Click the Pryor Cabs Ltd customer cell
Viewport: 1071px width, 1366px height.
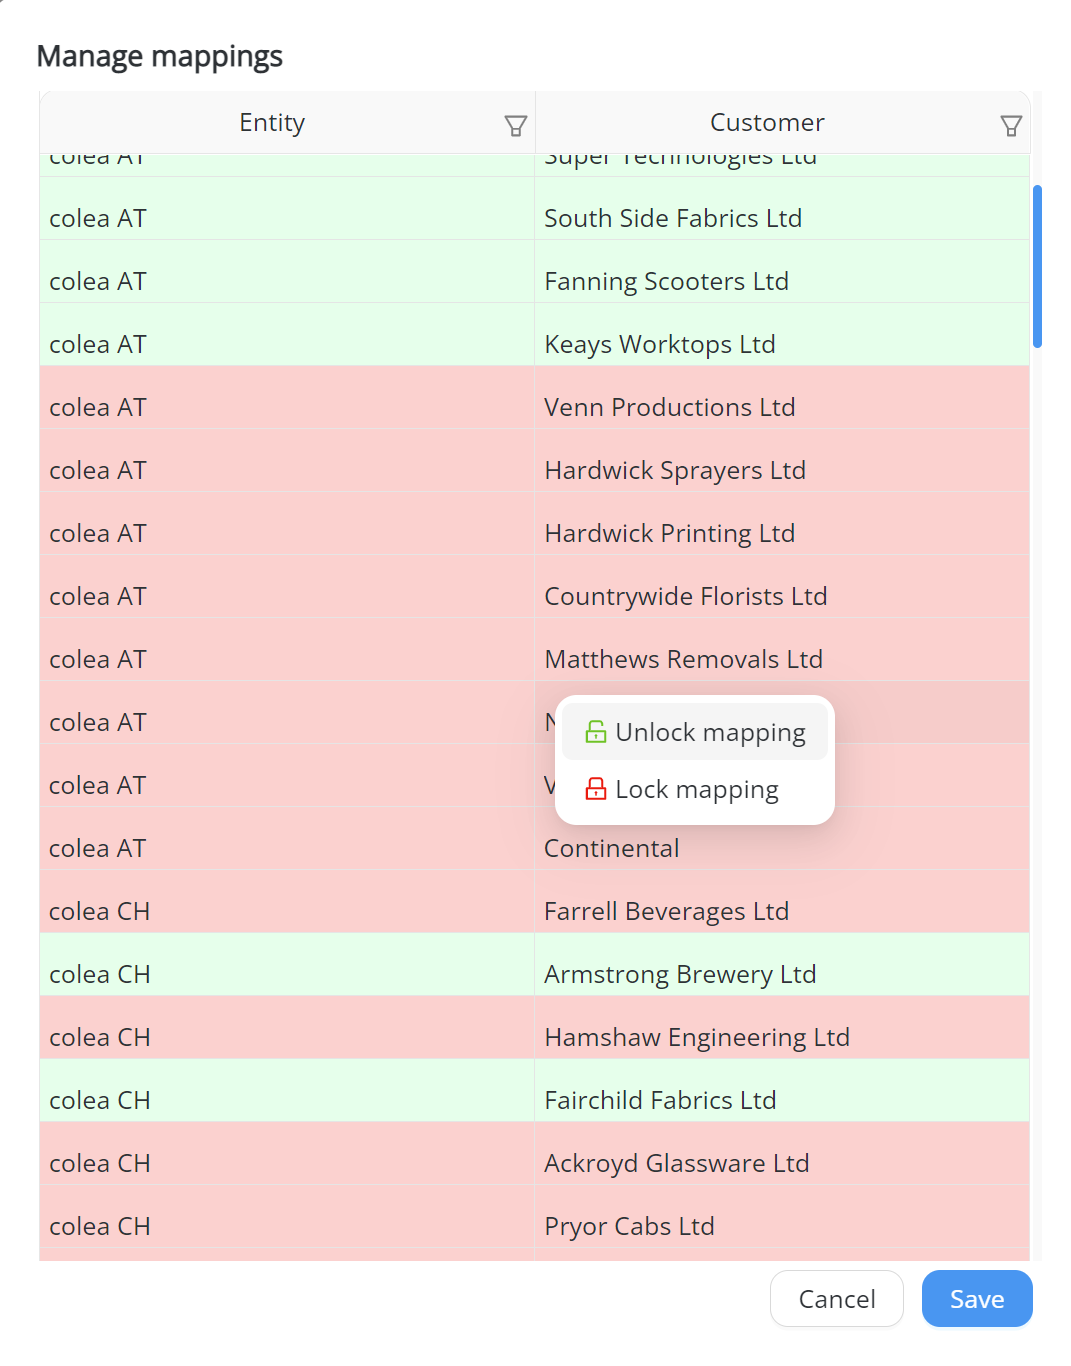(629, 1226)
